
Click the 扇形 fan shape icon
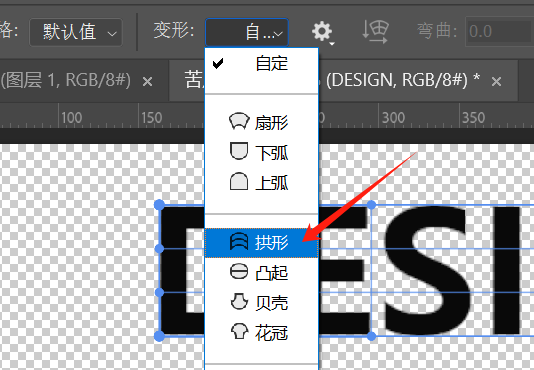point(239,121)
